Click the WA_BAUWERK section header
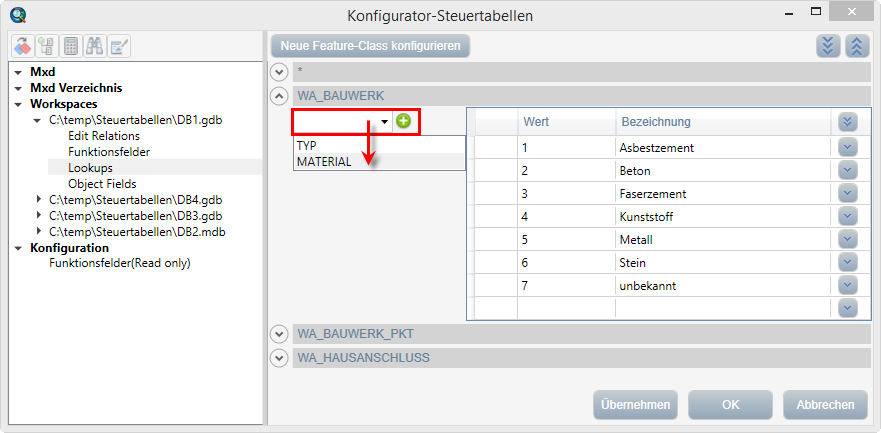The image size is (881, 433). pos(581,96)
